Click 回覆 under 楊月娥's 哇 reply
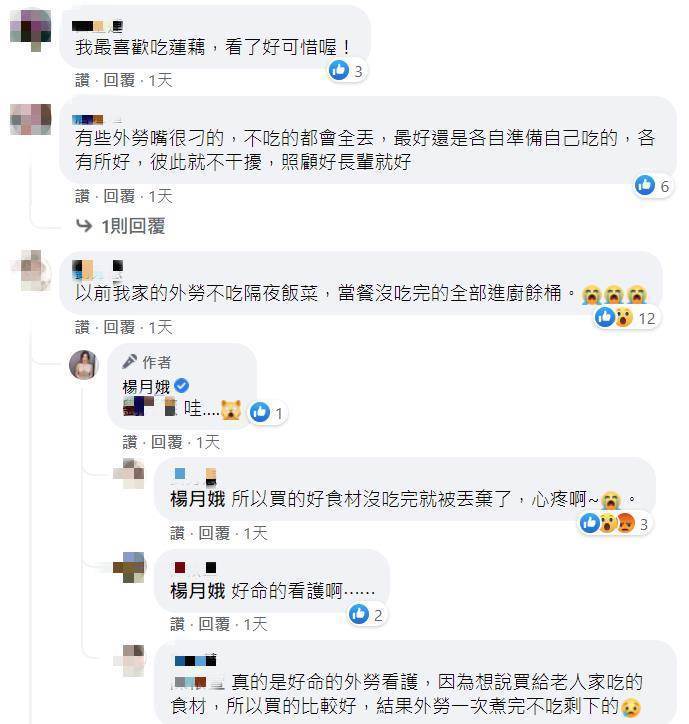This screenshot has height=724, width=689. 167,442
